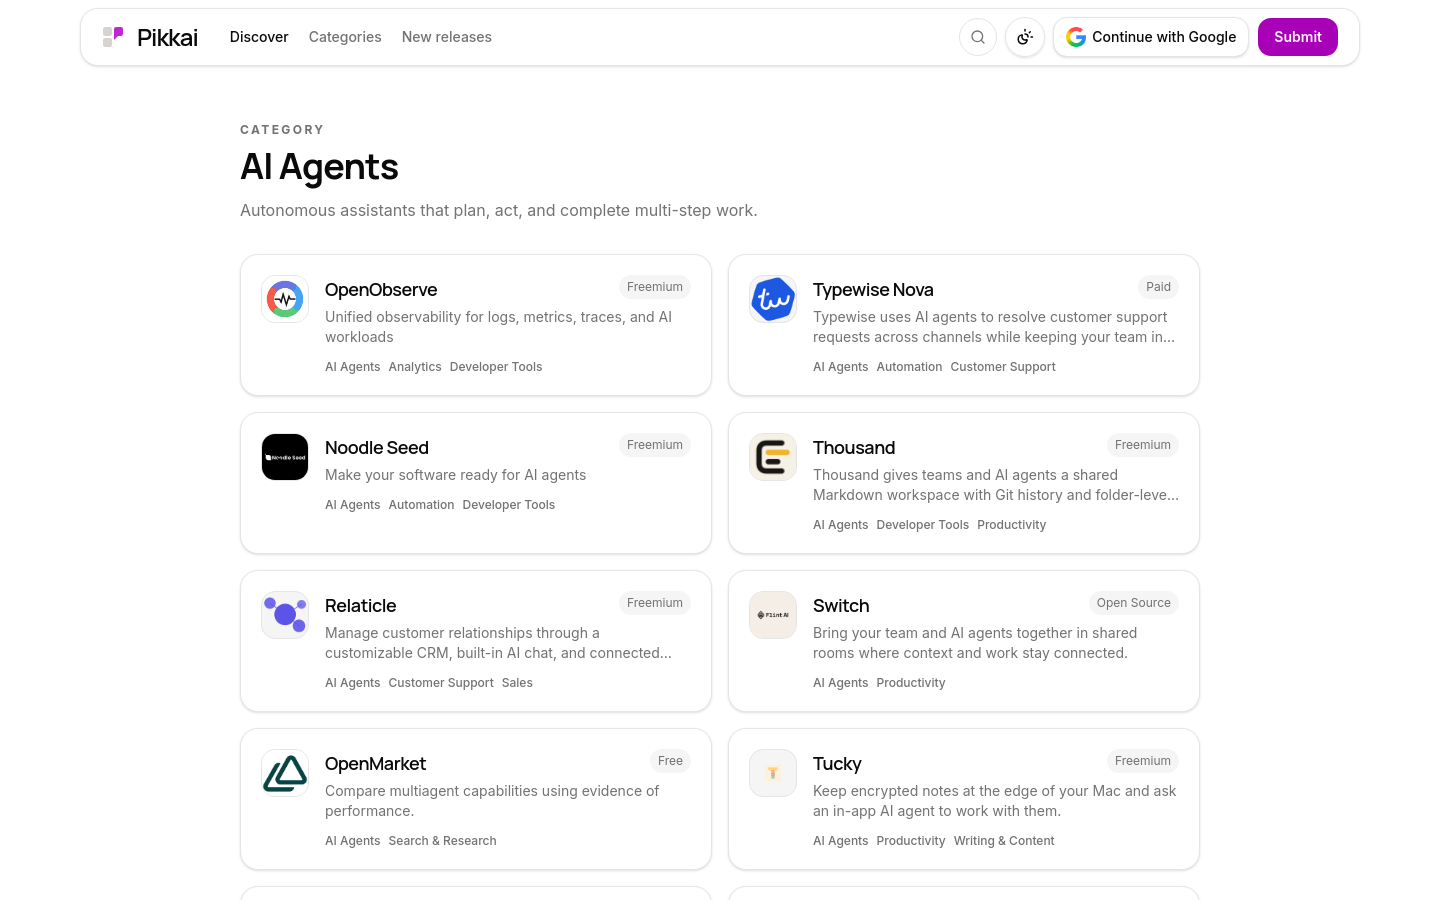The height and width of the screenshot is (900, 1440).
Task: Open the OpenMarket title link
Action: pos(375,764)
